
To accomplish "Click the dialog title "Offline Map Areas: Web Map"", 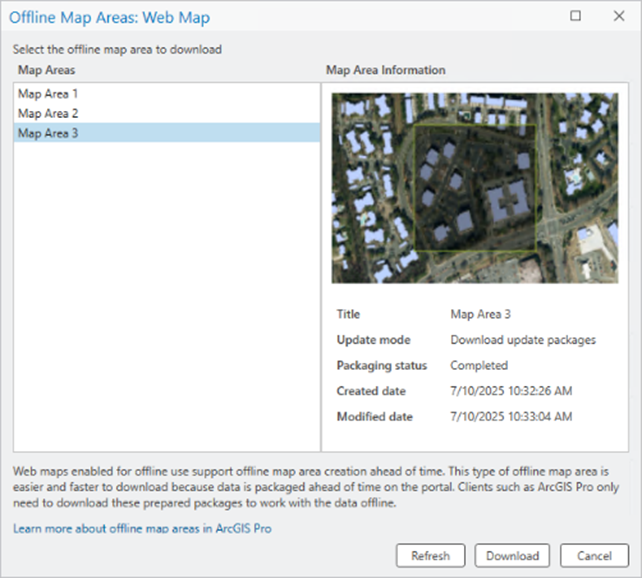I will click(110, 18).
